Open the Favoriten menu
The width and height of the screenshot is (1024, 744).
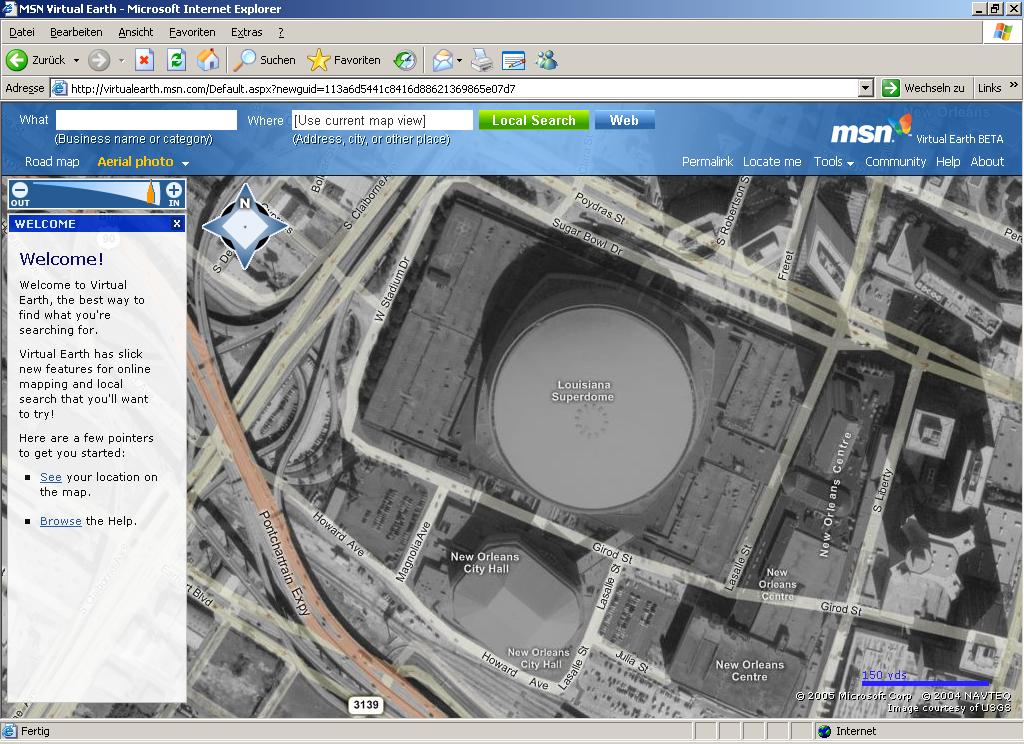[x=192, y=32]
